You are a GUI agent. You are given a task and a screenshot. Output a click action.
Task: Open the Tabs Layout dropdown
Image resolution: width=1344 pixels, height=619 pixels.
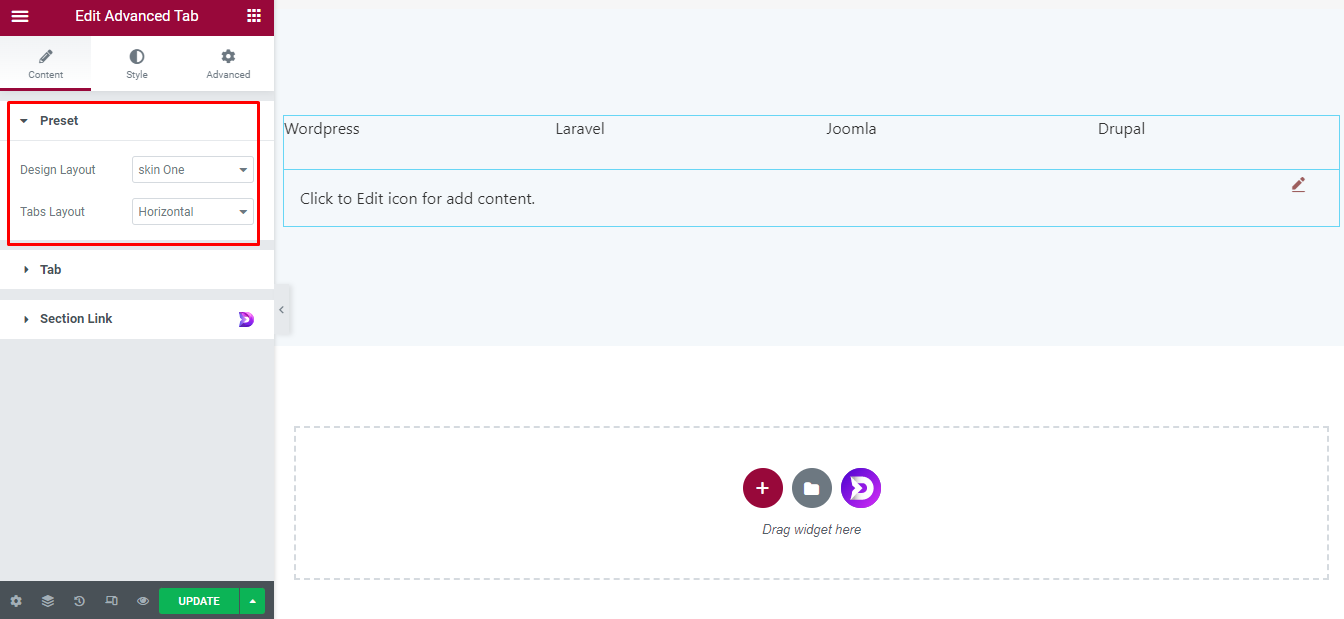(193, 212)
